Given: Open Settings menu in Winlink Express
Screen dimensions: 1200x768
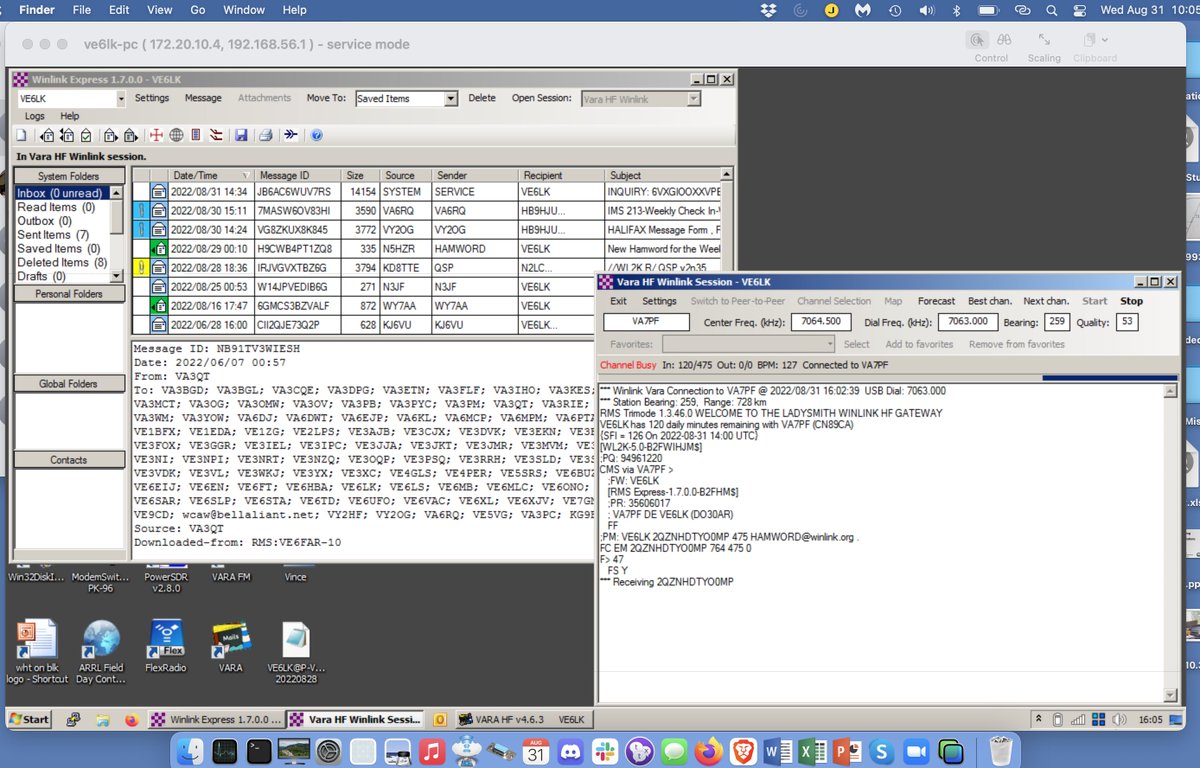Looking at the screenshot, I should [x=152, y=98].
